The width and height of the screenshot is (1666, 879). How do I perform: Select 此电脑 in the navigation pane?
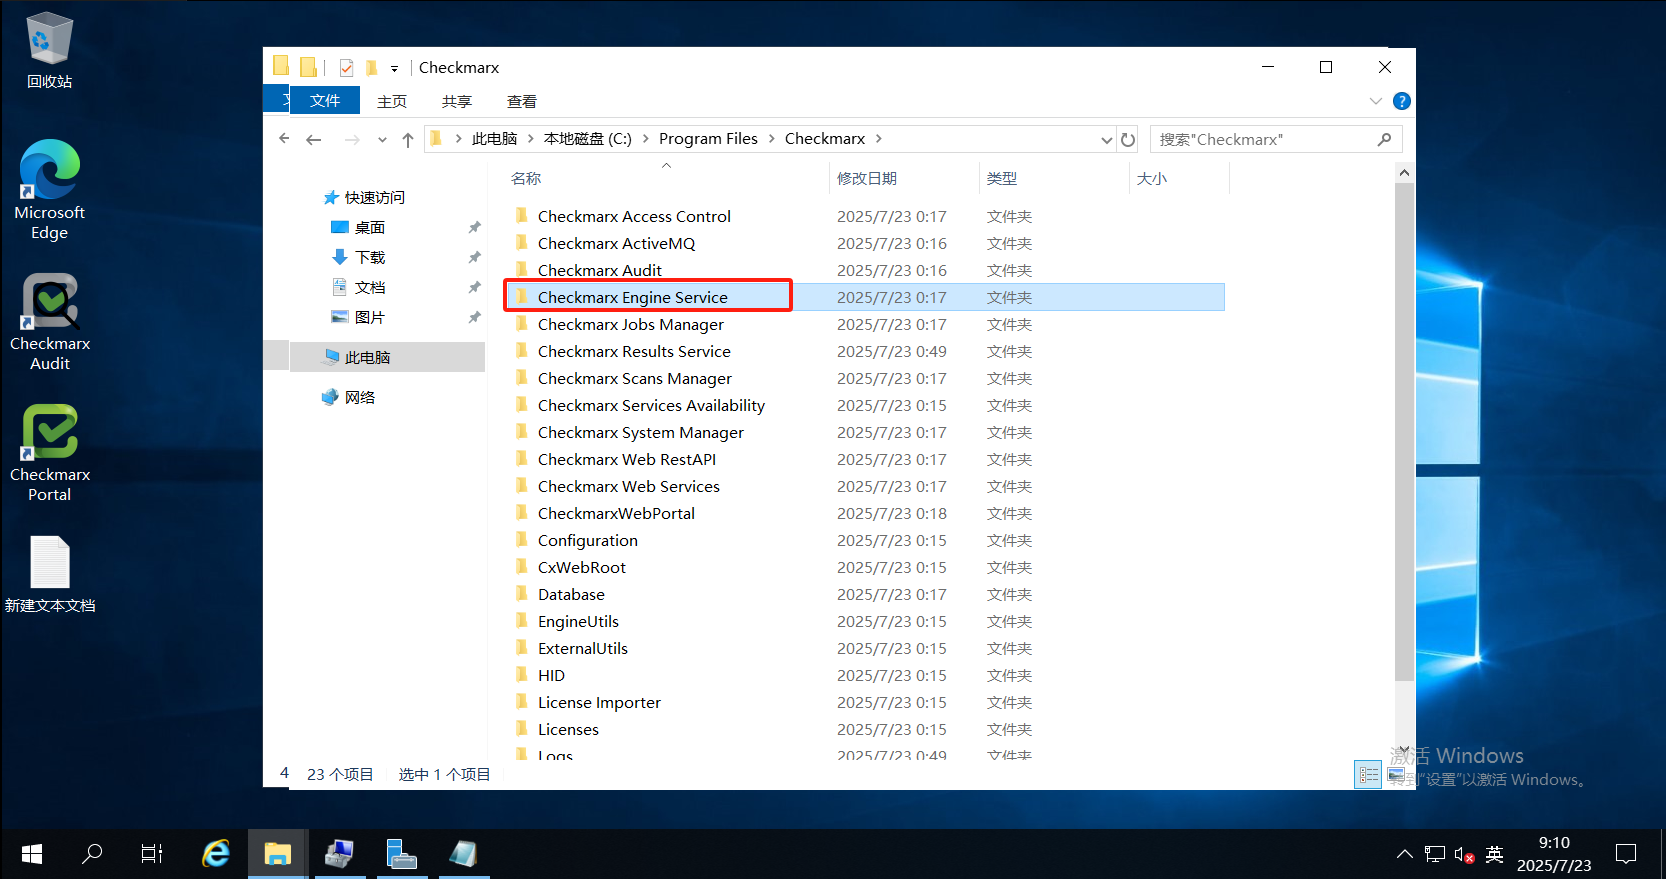pos(367,358)
